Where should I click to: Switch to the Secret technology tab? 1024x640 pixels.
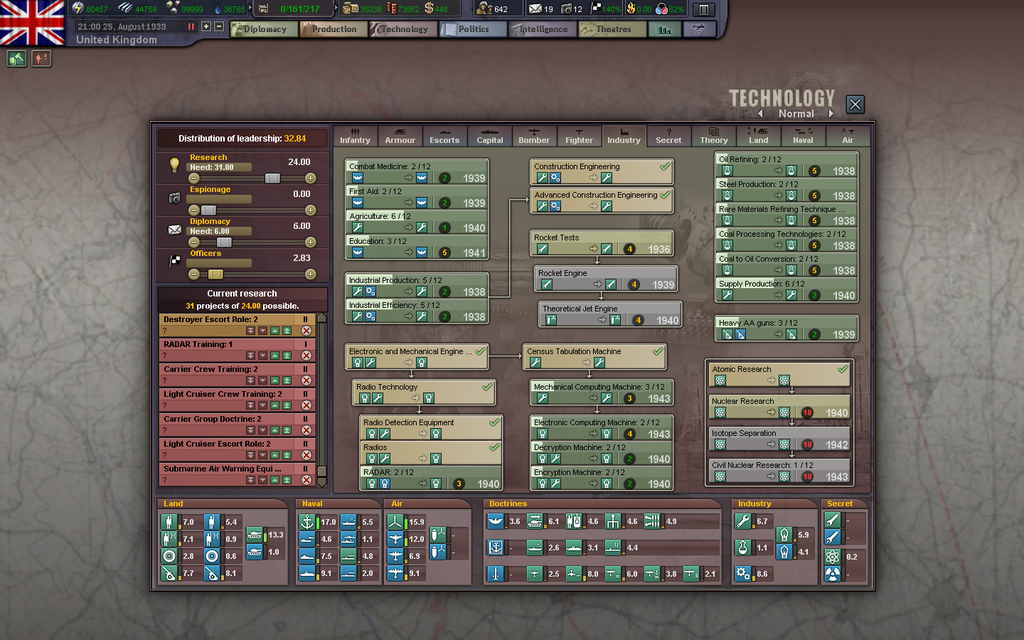668,136
